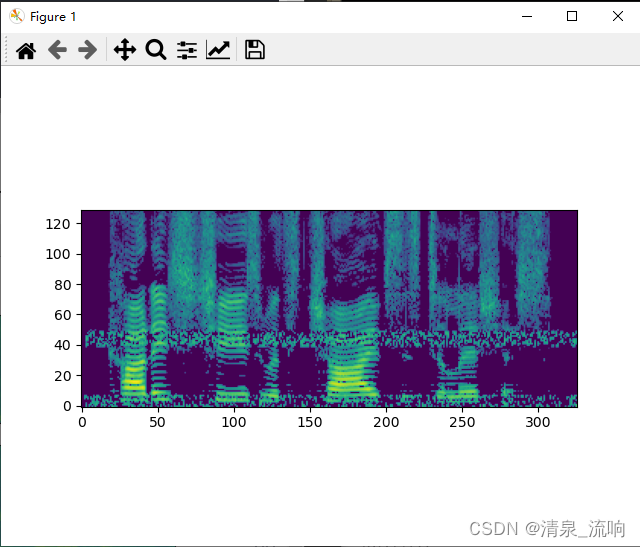The image size is (640, 547).
Task: Minimize the Figure 1 window
Action: click(527, 16)
